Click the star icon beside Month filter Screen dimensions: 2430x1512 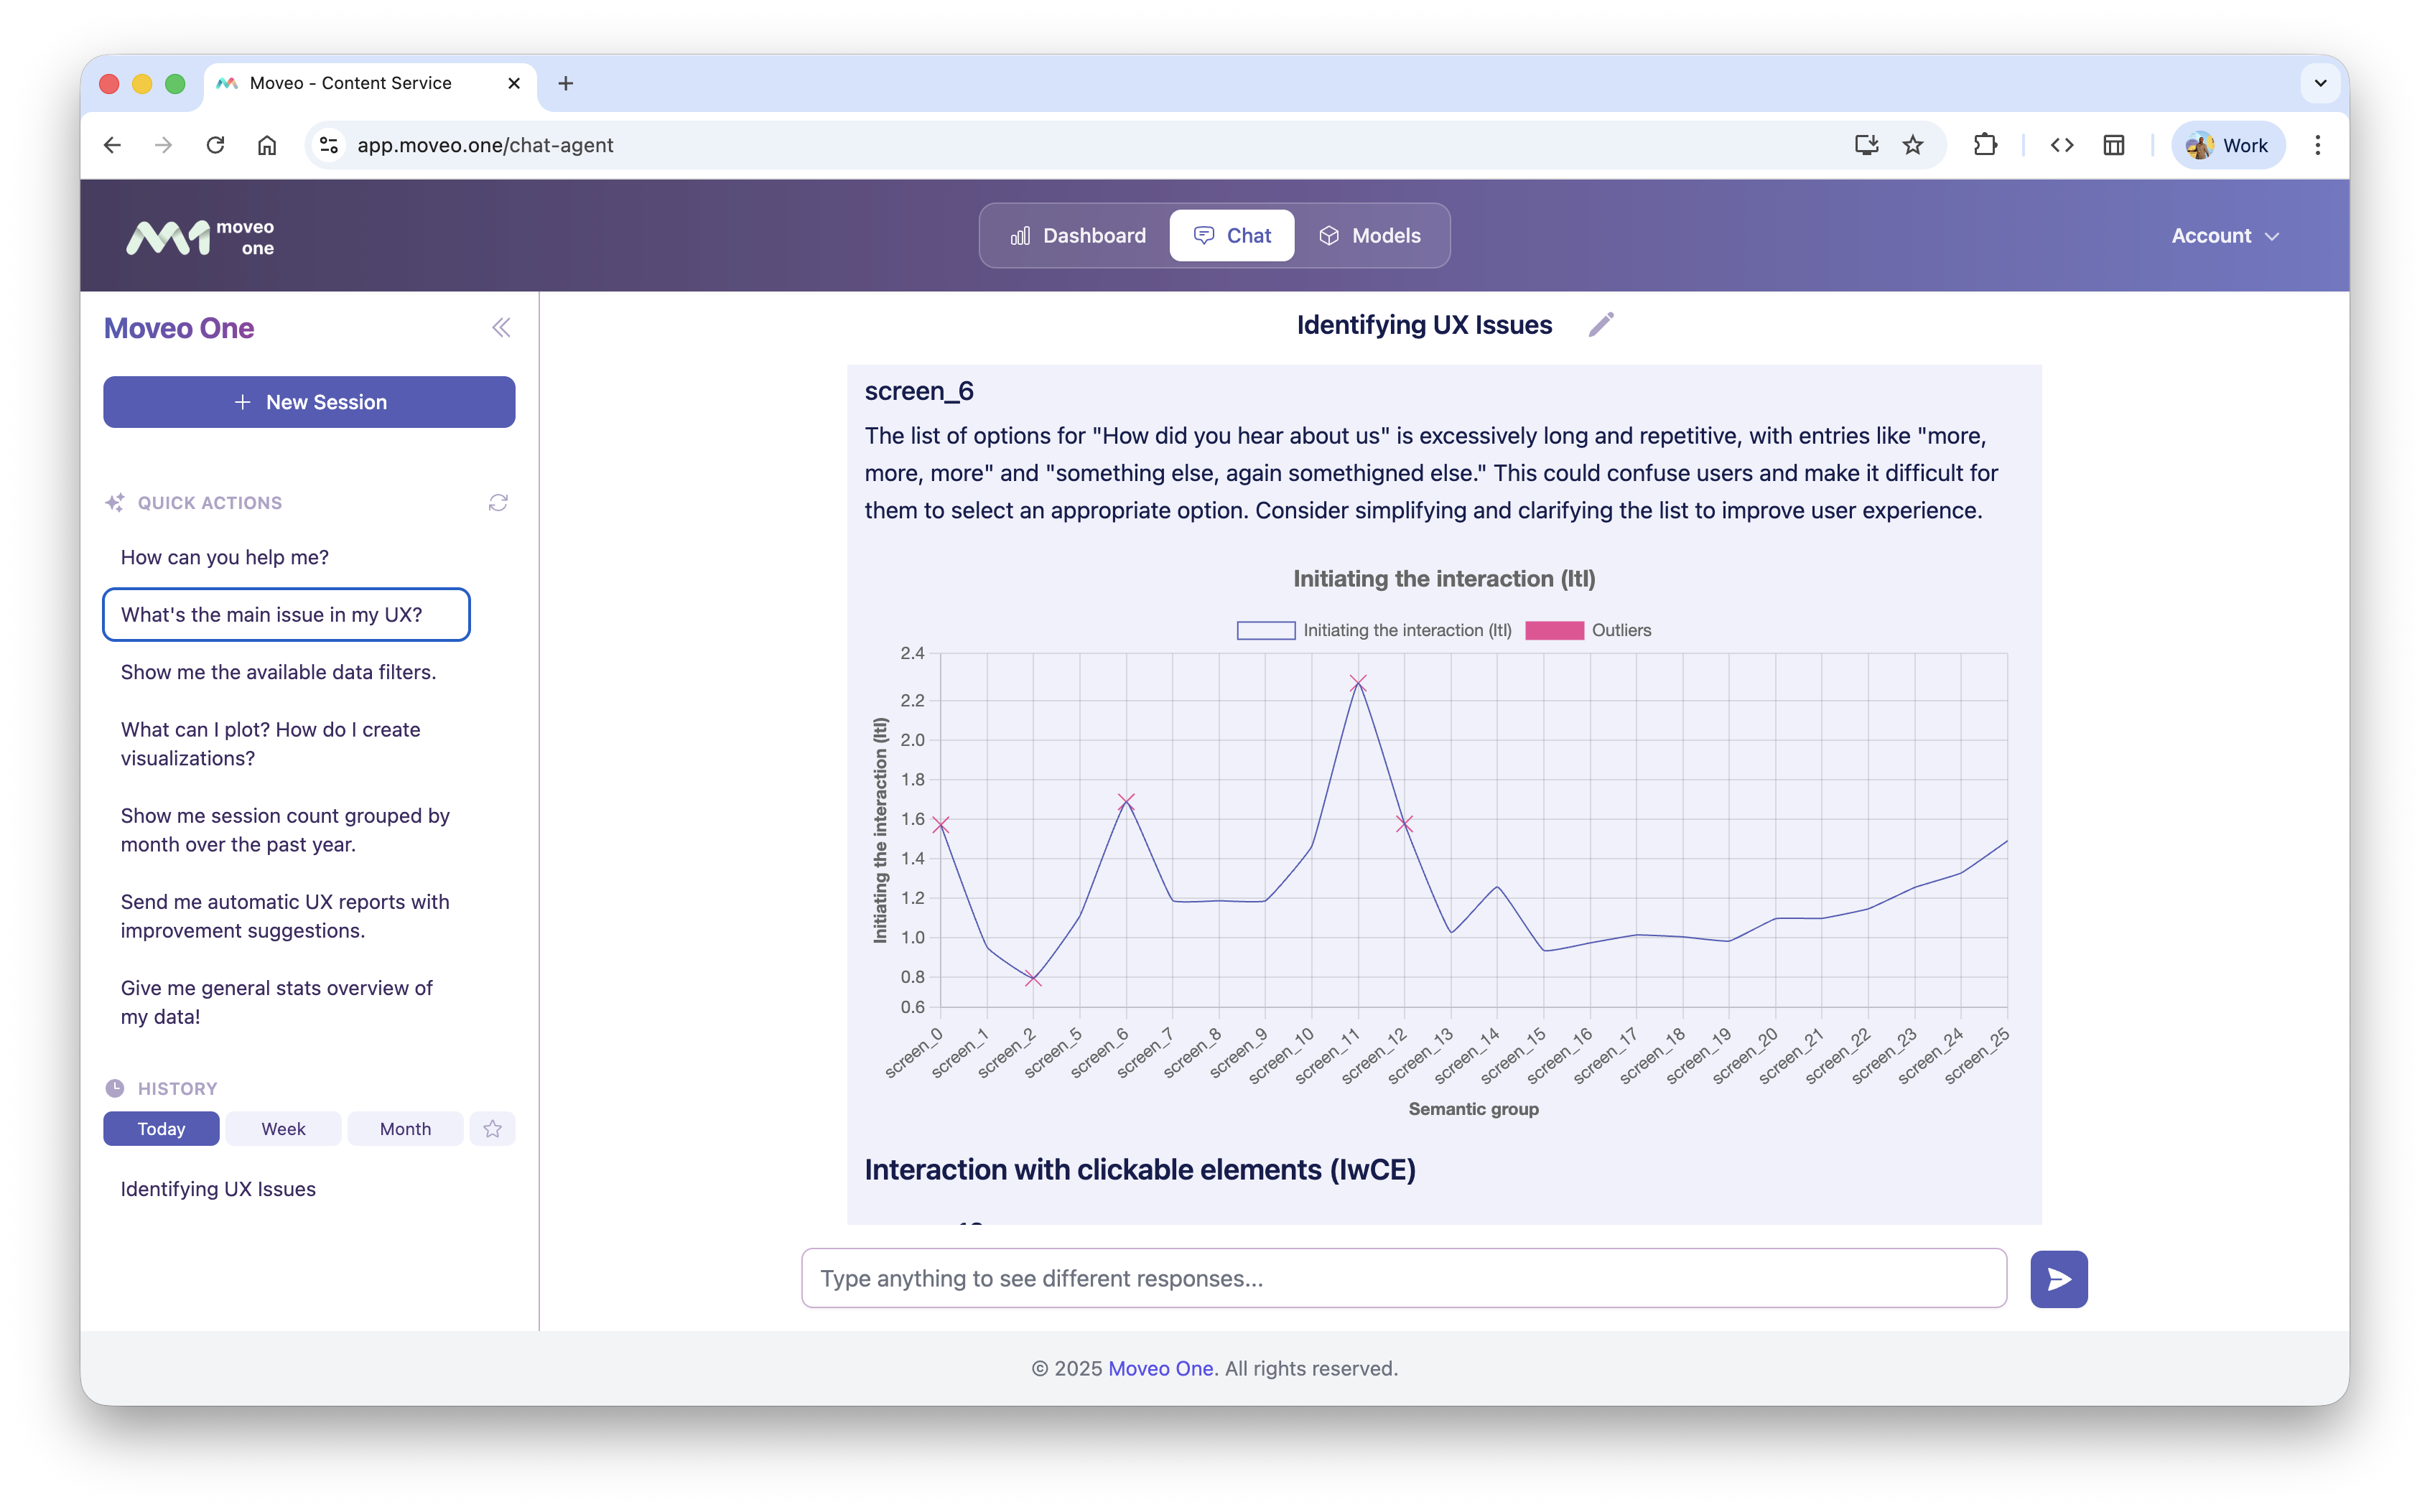click(492, 1128)
